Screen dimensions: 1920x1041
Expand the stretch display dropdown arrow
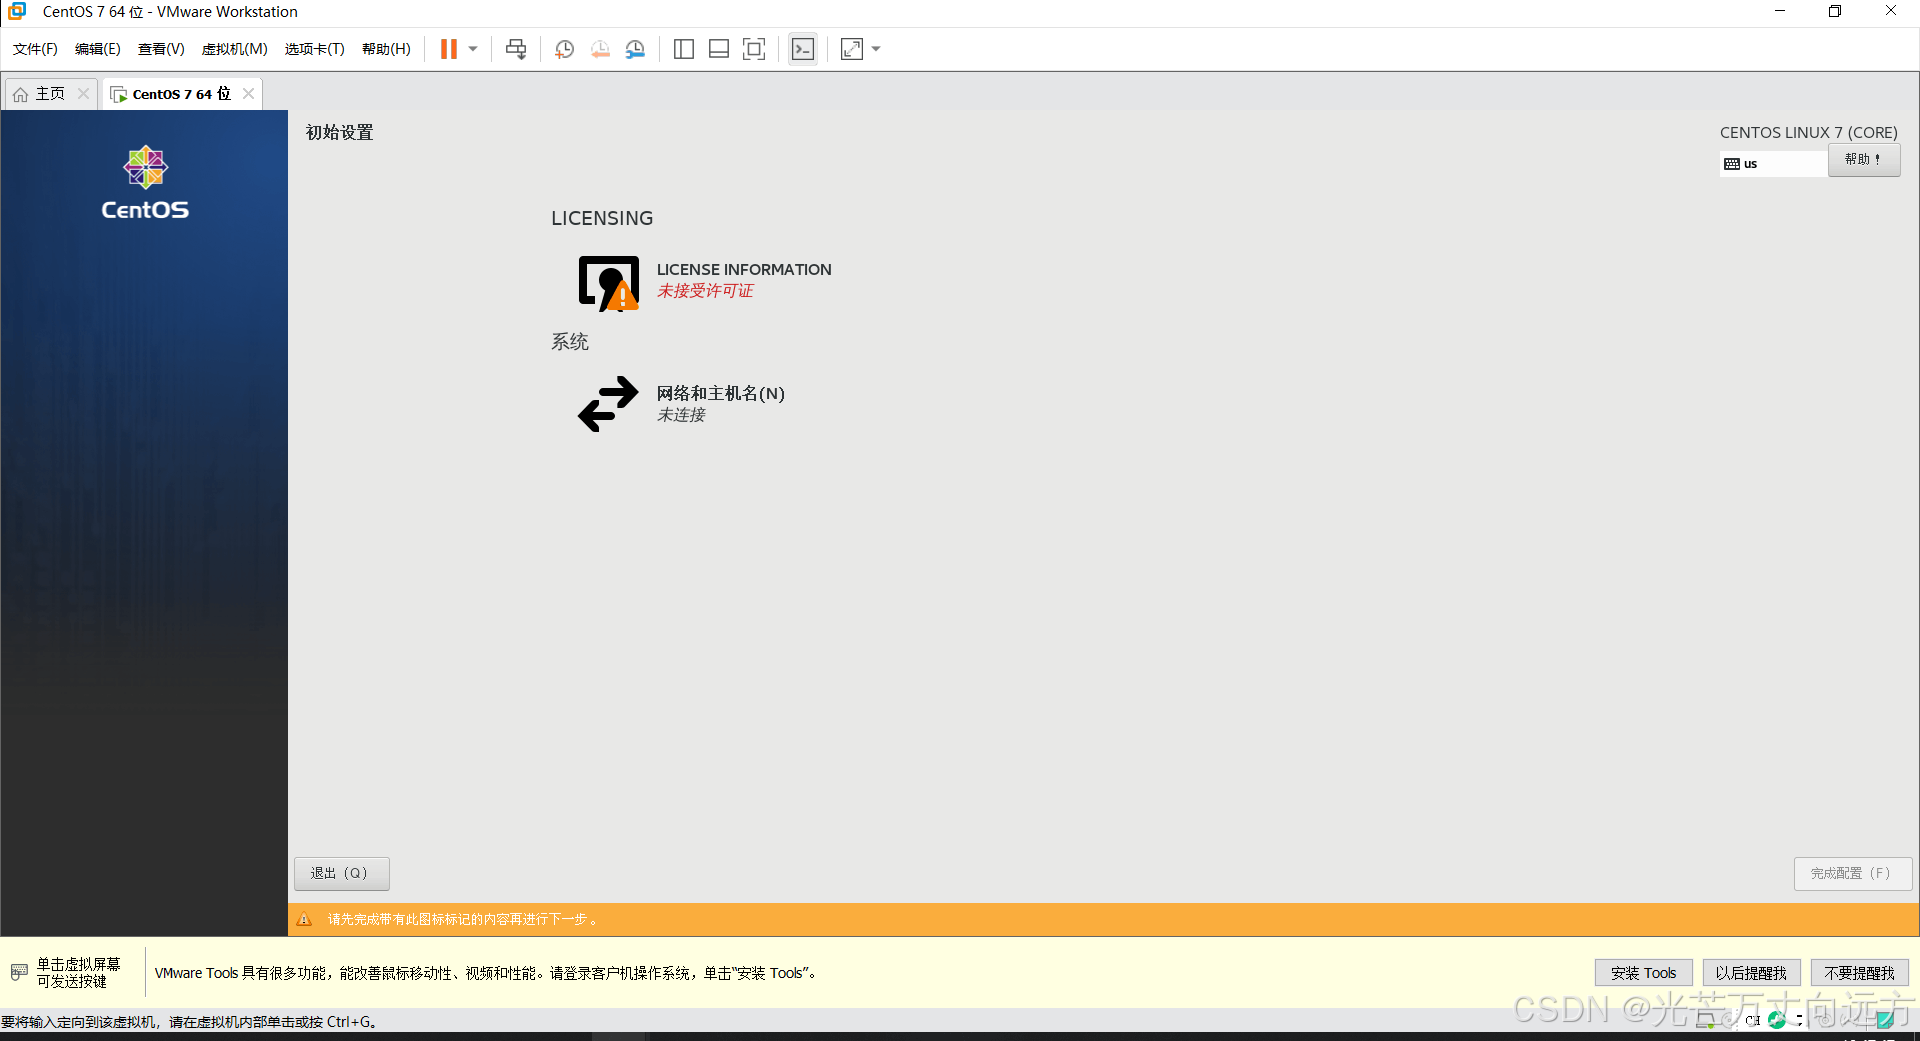coord(876,49)
